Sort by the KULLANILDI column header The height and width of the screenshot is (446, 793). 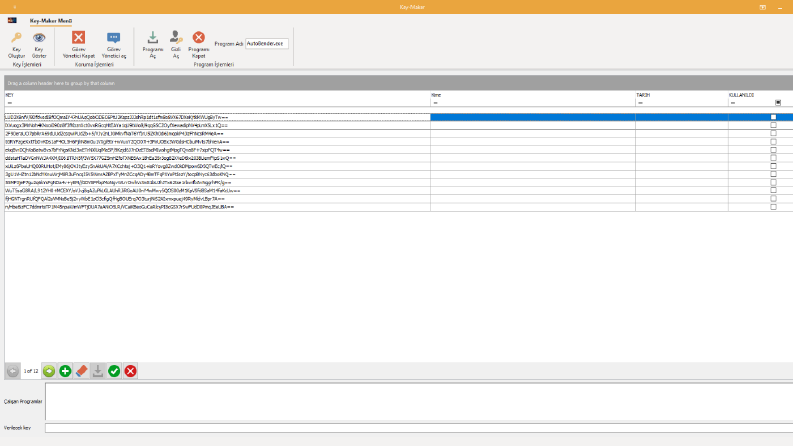point(761,95)
